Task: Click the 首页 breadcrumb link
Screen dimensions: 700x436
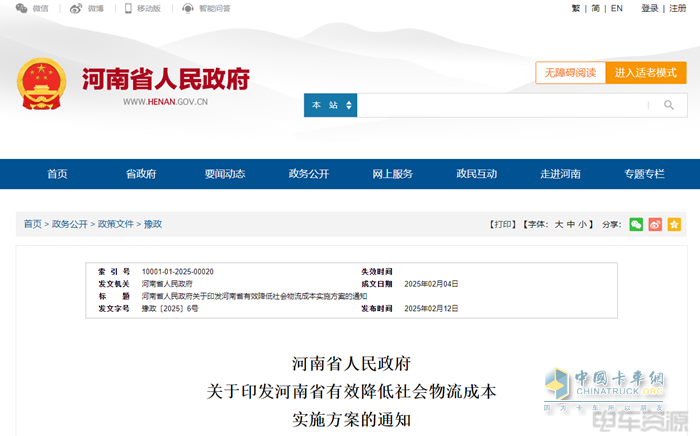Action: click(x=33, y=224)
